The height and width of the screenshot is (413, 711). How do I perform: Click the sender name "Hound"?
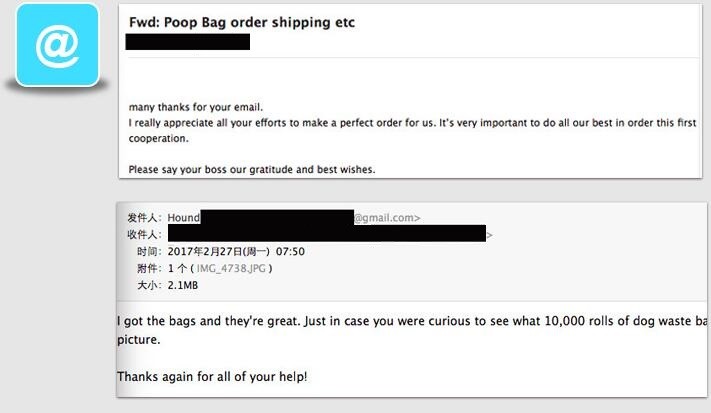point(183,217)
